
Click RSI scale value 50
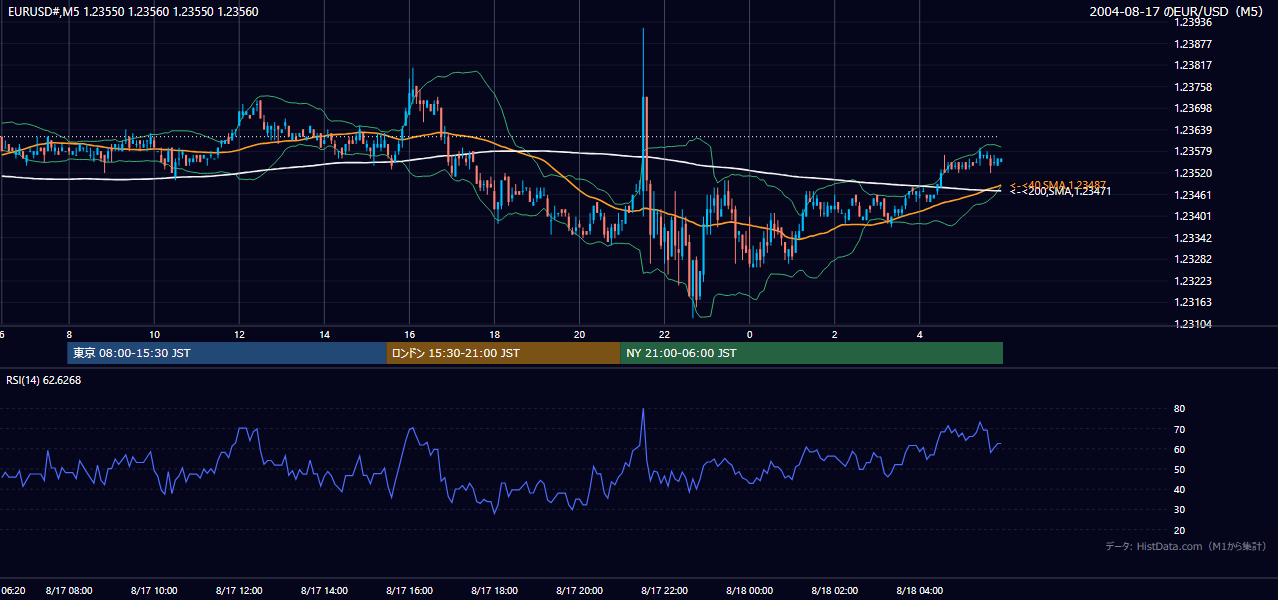[1180, 469]
